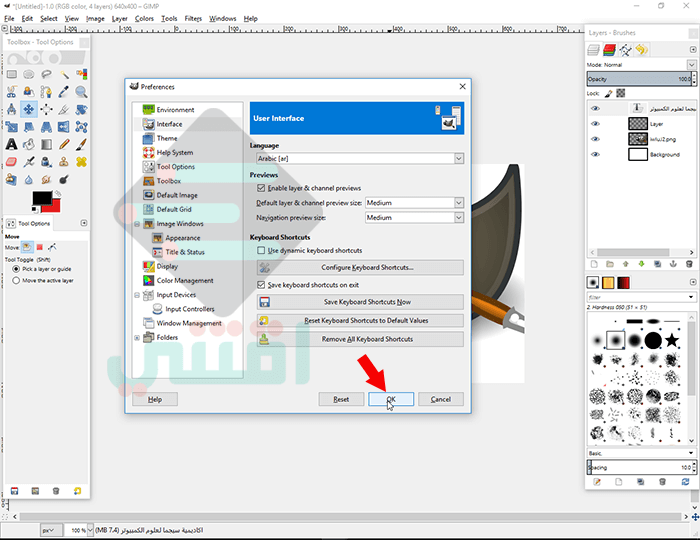Open the Colors menu
This screenshot has height=540, width=700.
144,19
